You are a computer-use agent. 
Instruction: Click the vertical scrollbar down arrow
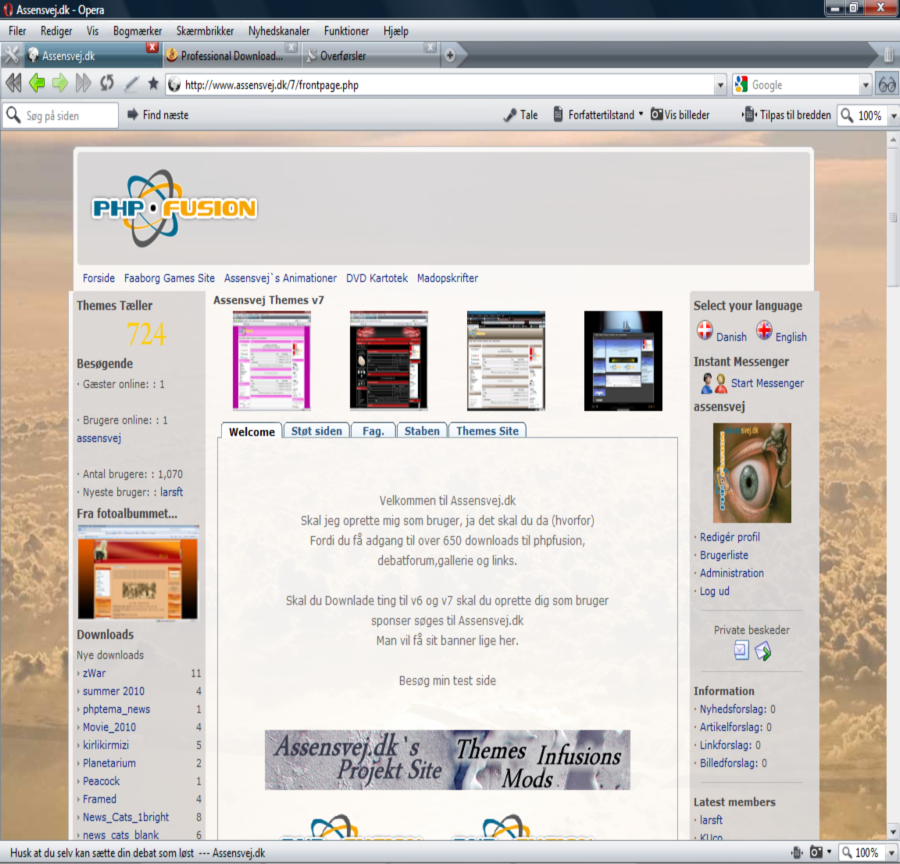click(x=893, y=832)
